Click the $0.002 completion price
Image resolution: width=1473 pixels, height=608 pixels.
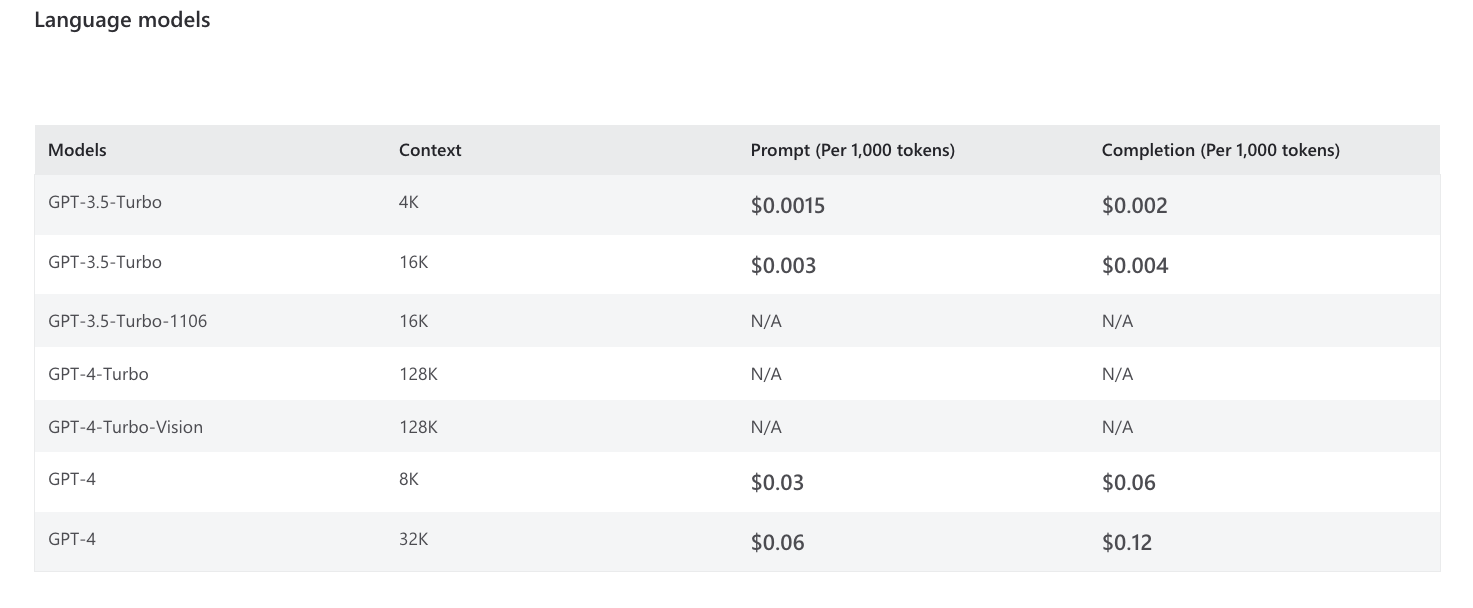[x=1134, y=206]
